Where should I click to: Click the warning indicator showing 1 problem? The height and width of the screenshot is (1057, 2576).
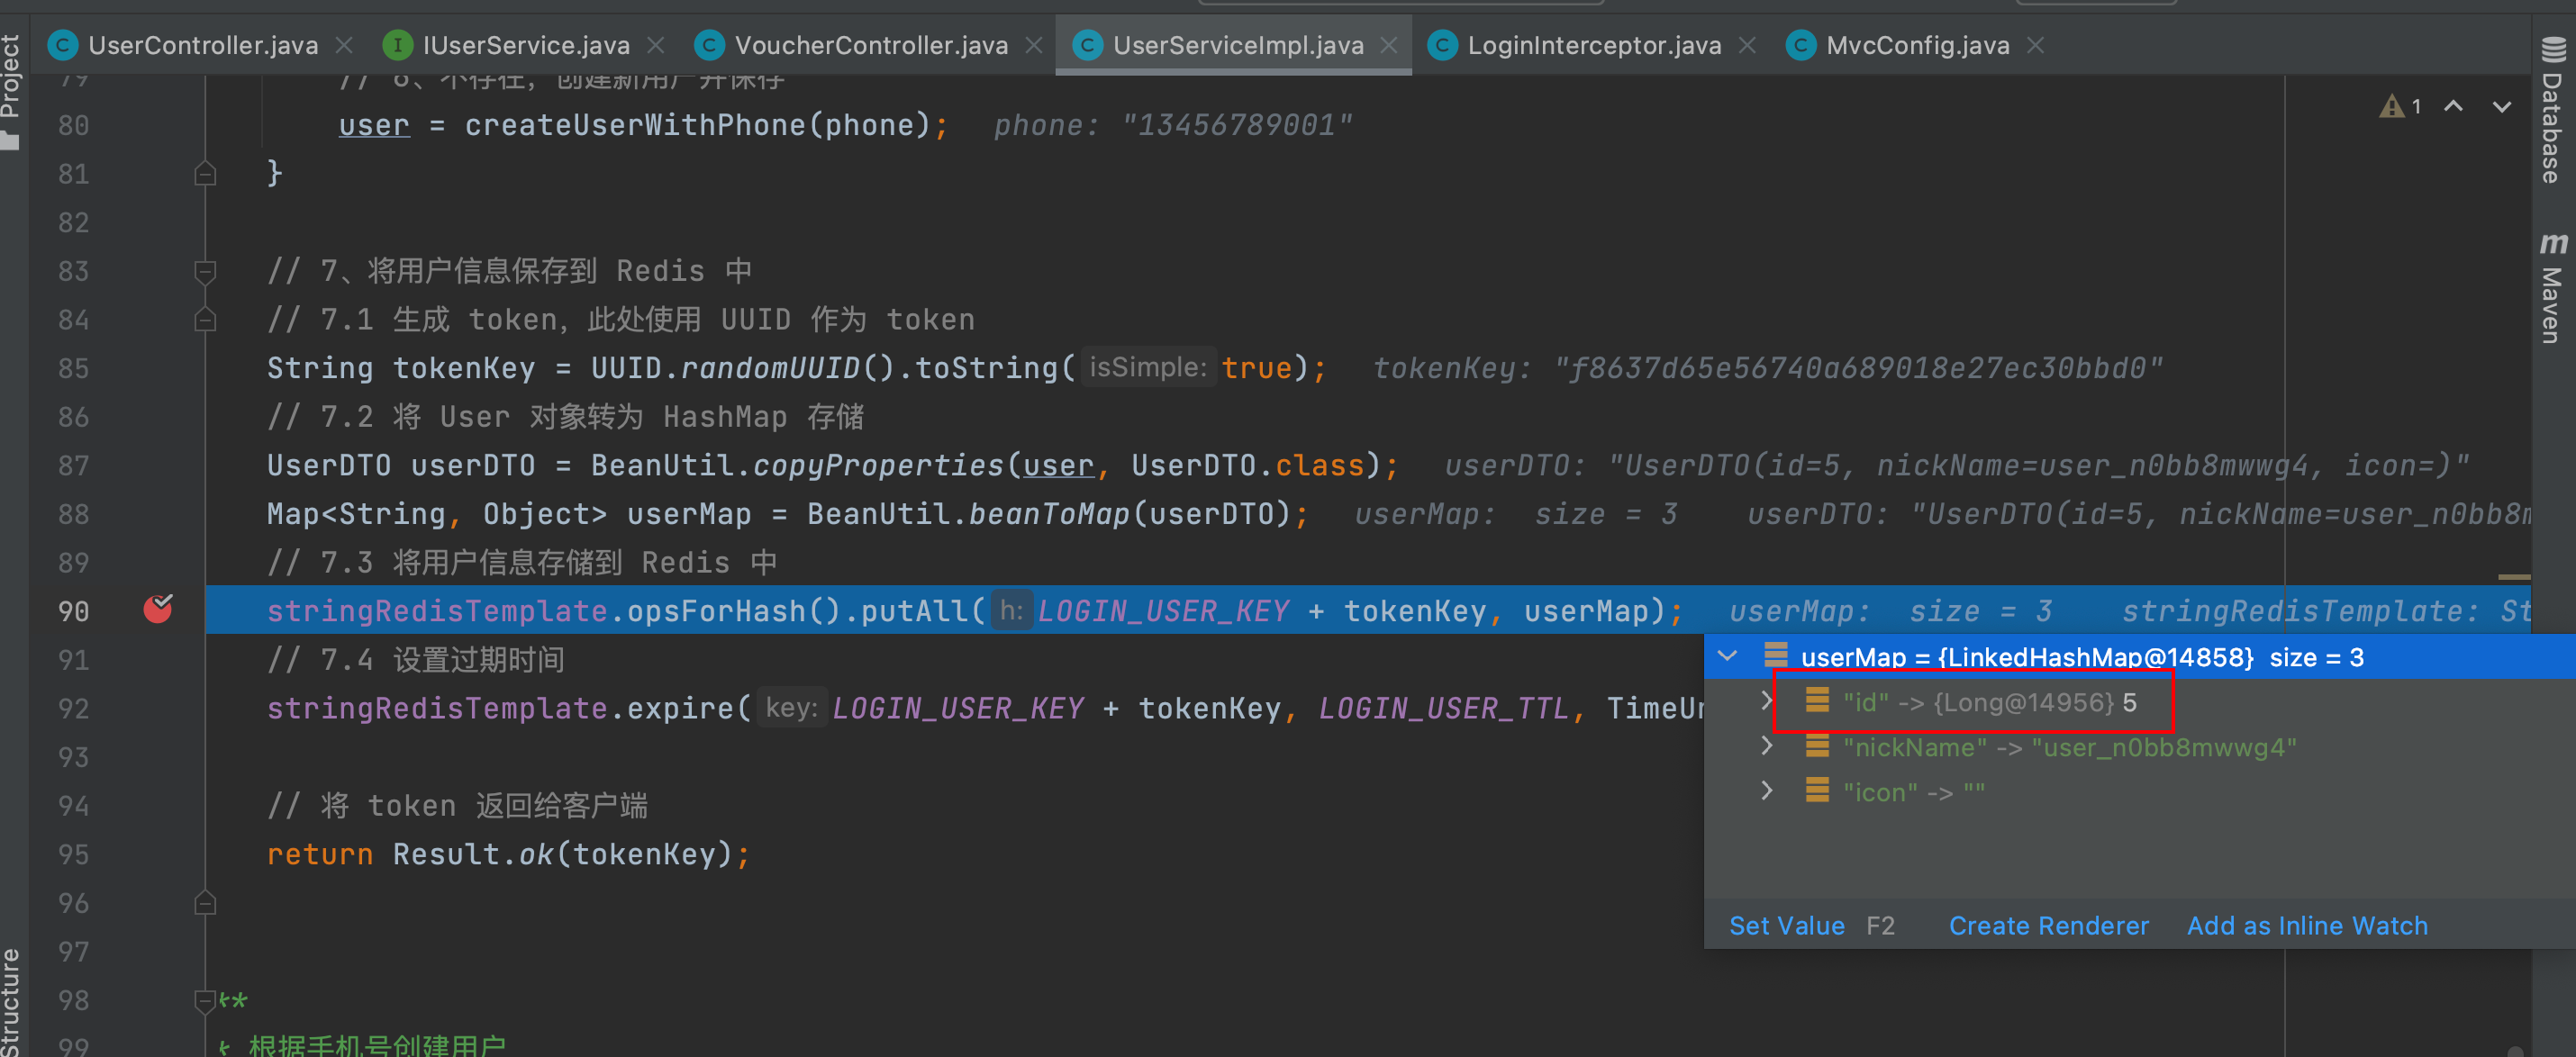tap(2400, 106)
